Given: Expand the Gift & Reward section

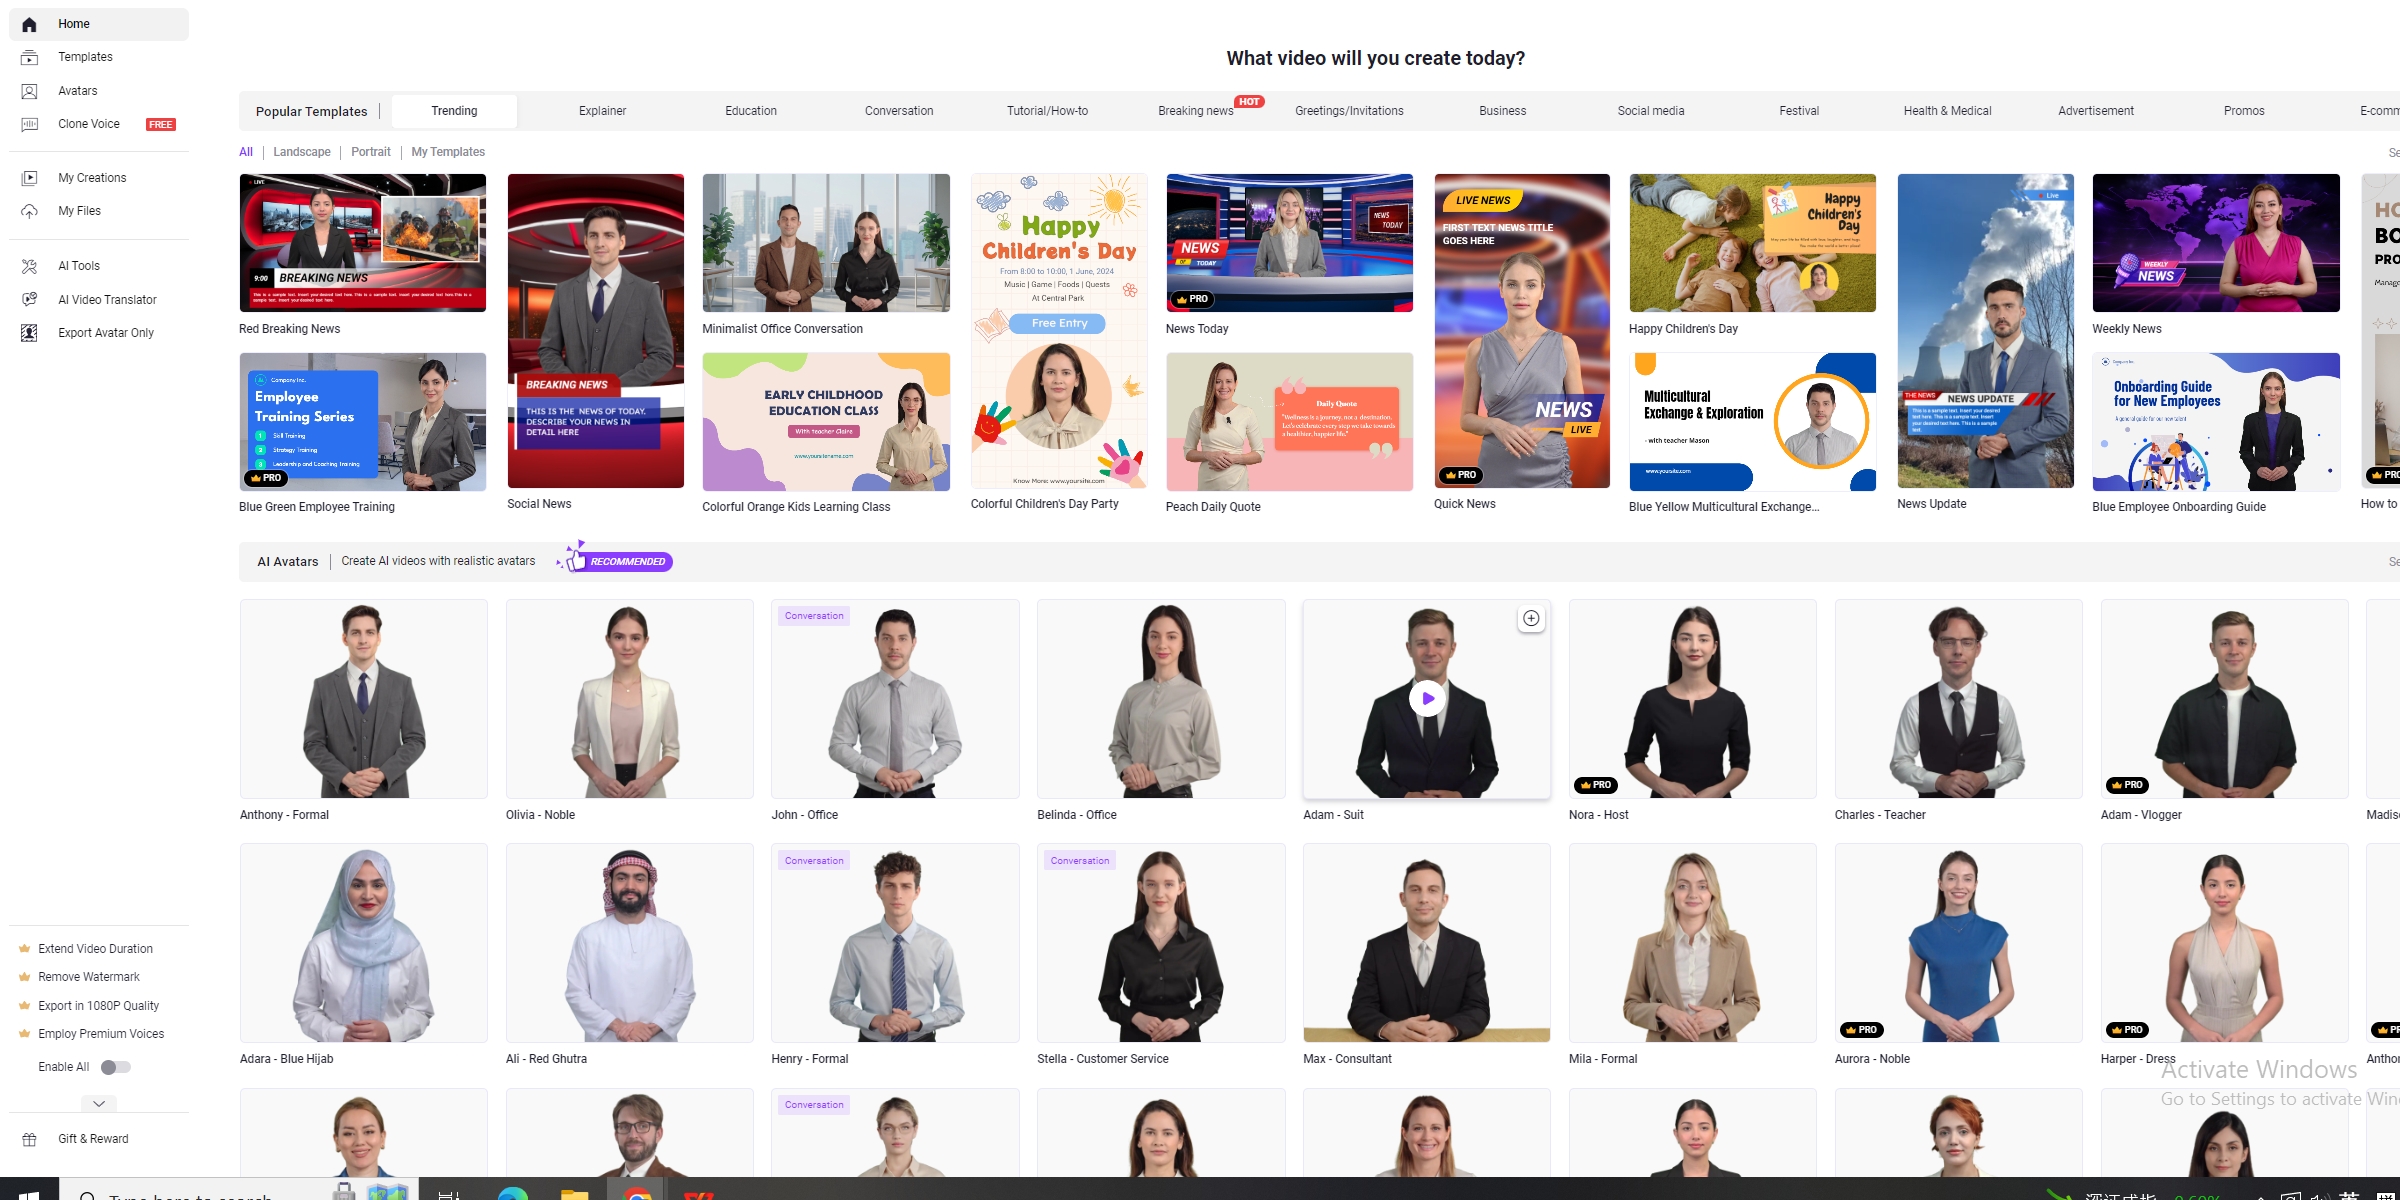Looking at the screenshot, I should (92, 1139).
